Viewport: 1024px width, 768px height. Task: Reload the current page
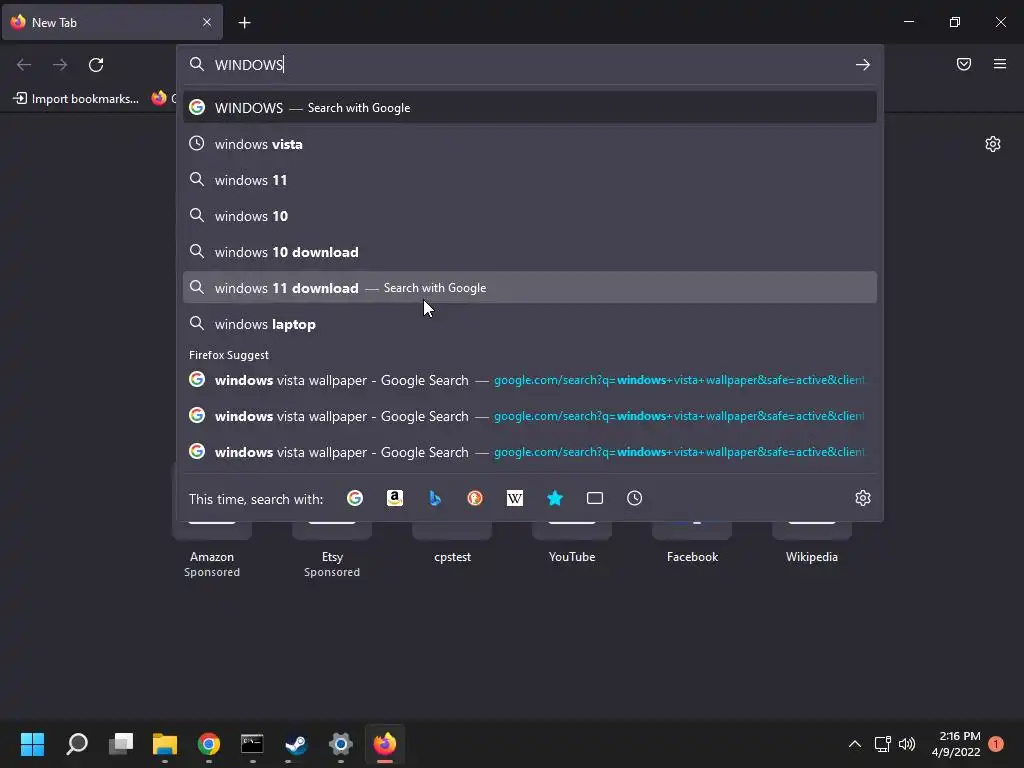(x=96, y=65)
